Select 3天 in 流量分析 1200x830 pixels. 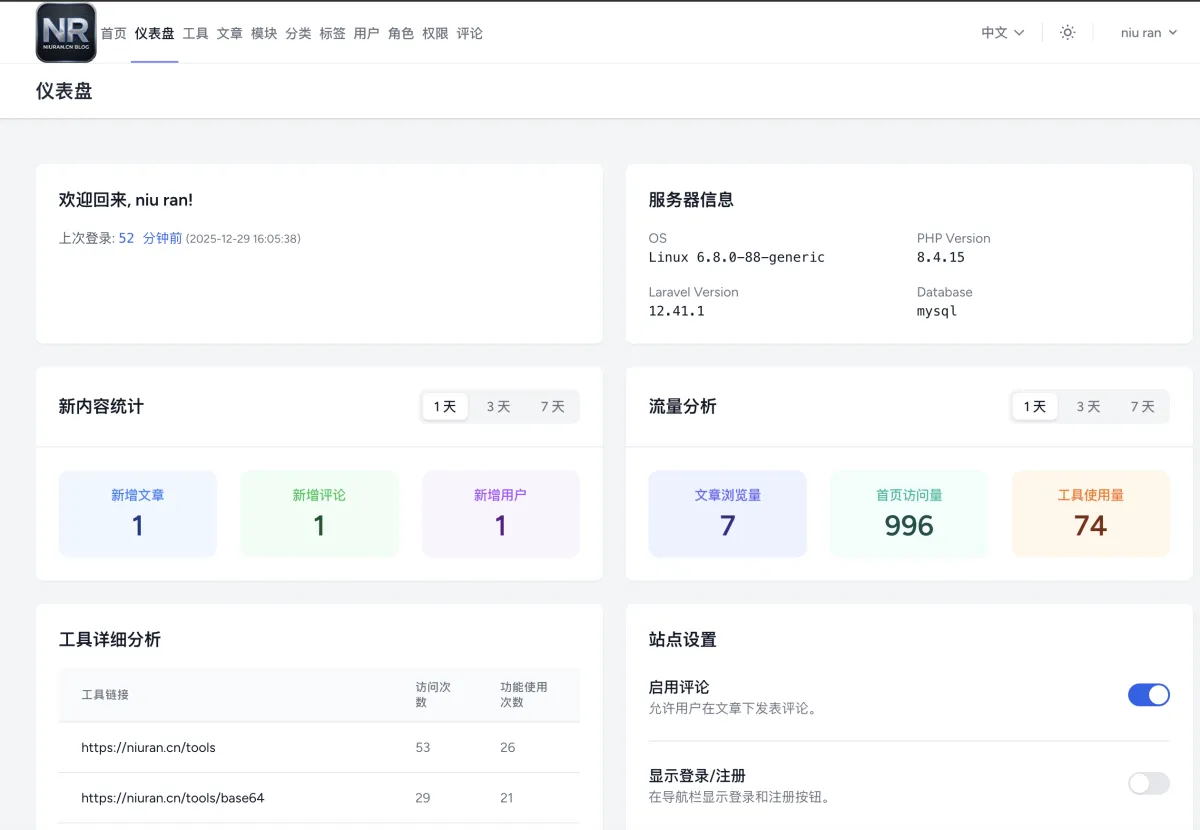point(1088,407)
